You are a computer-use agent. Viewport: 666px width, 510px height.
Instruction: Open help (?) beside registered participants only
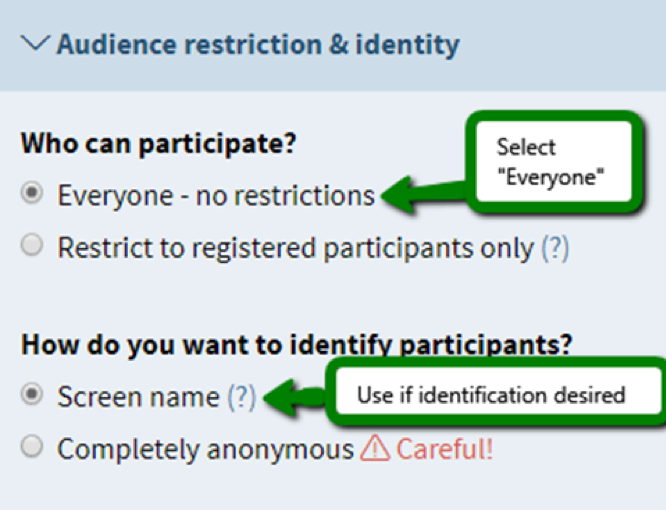[x=555, y=248]
